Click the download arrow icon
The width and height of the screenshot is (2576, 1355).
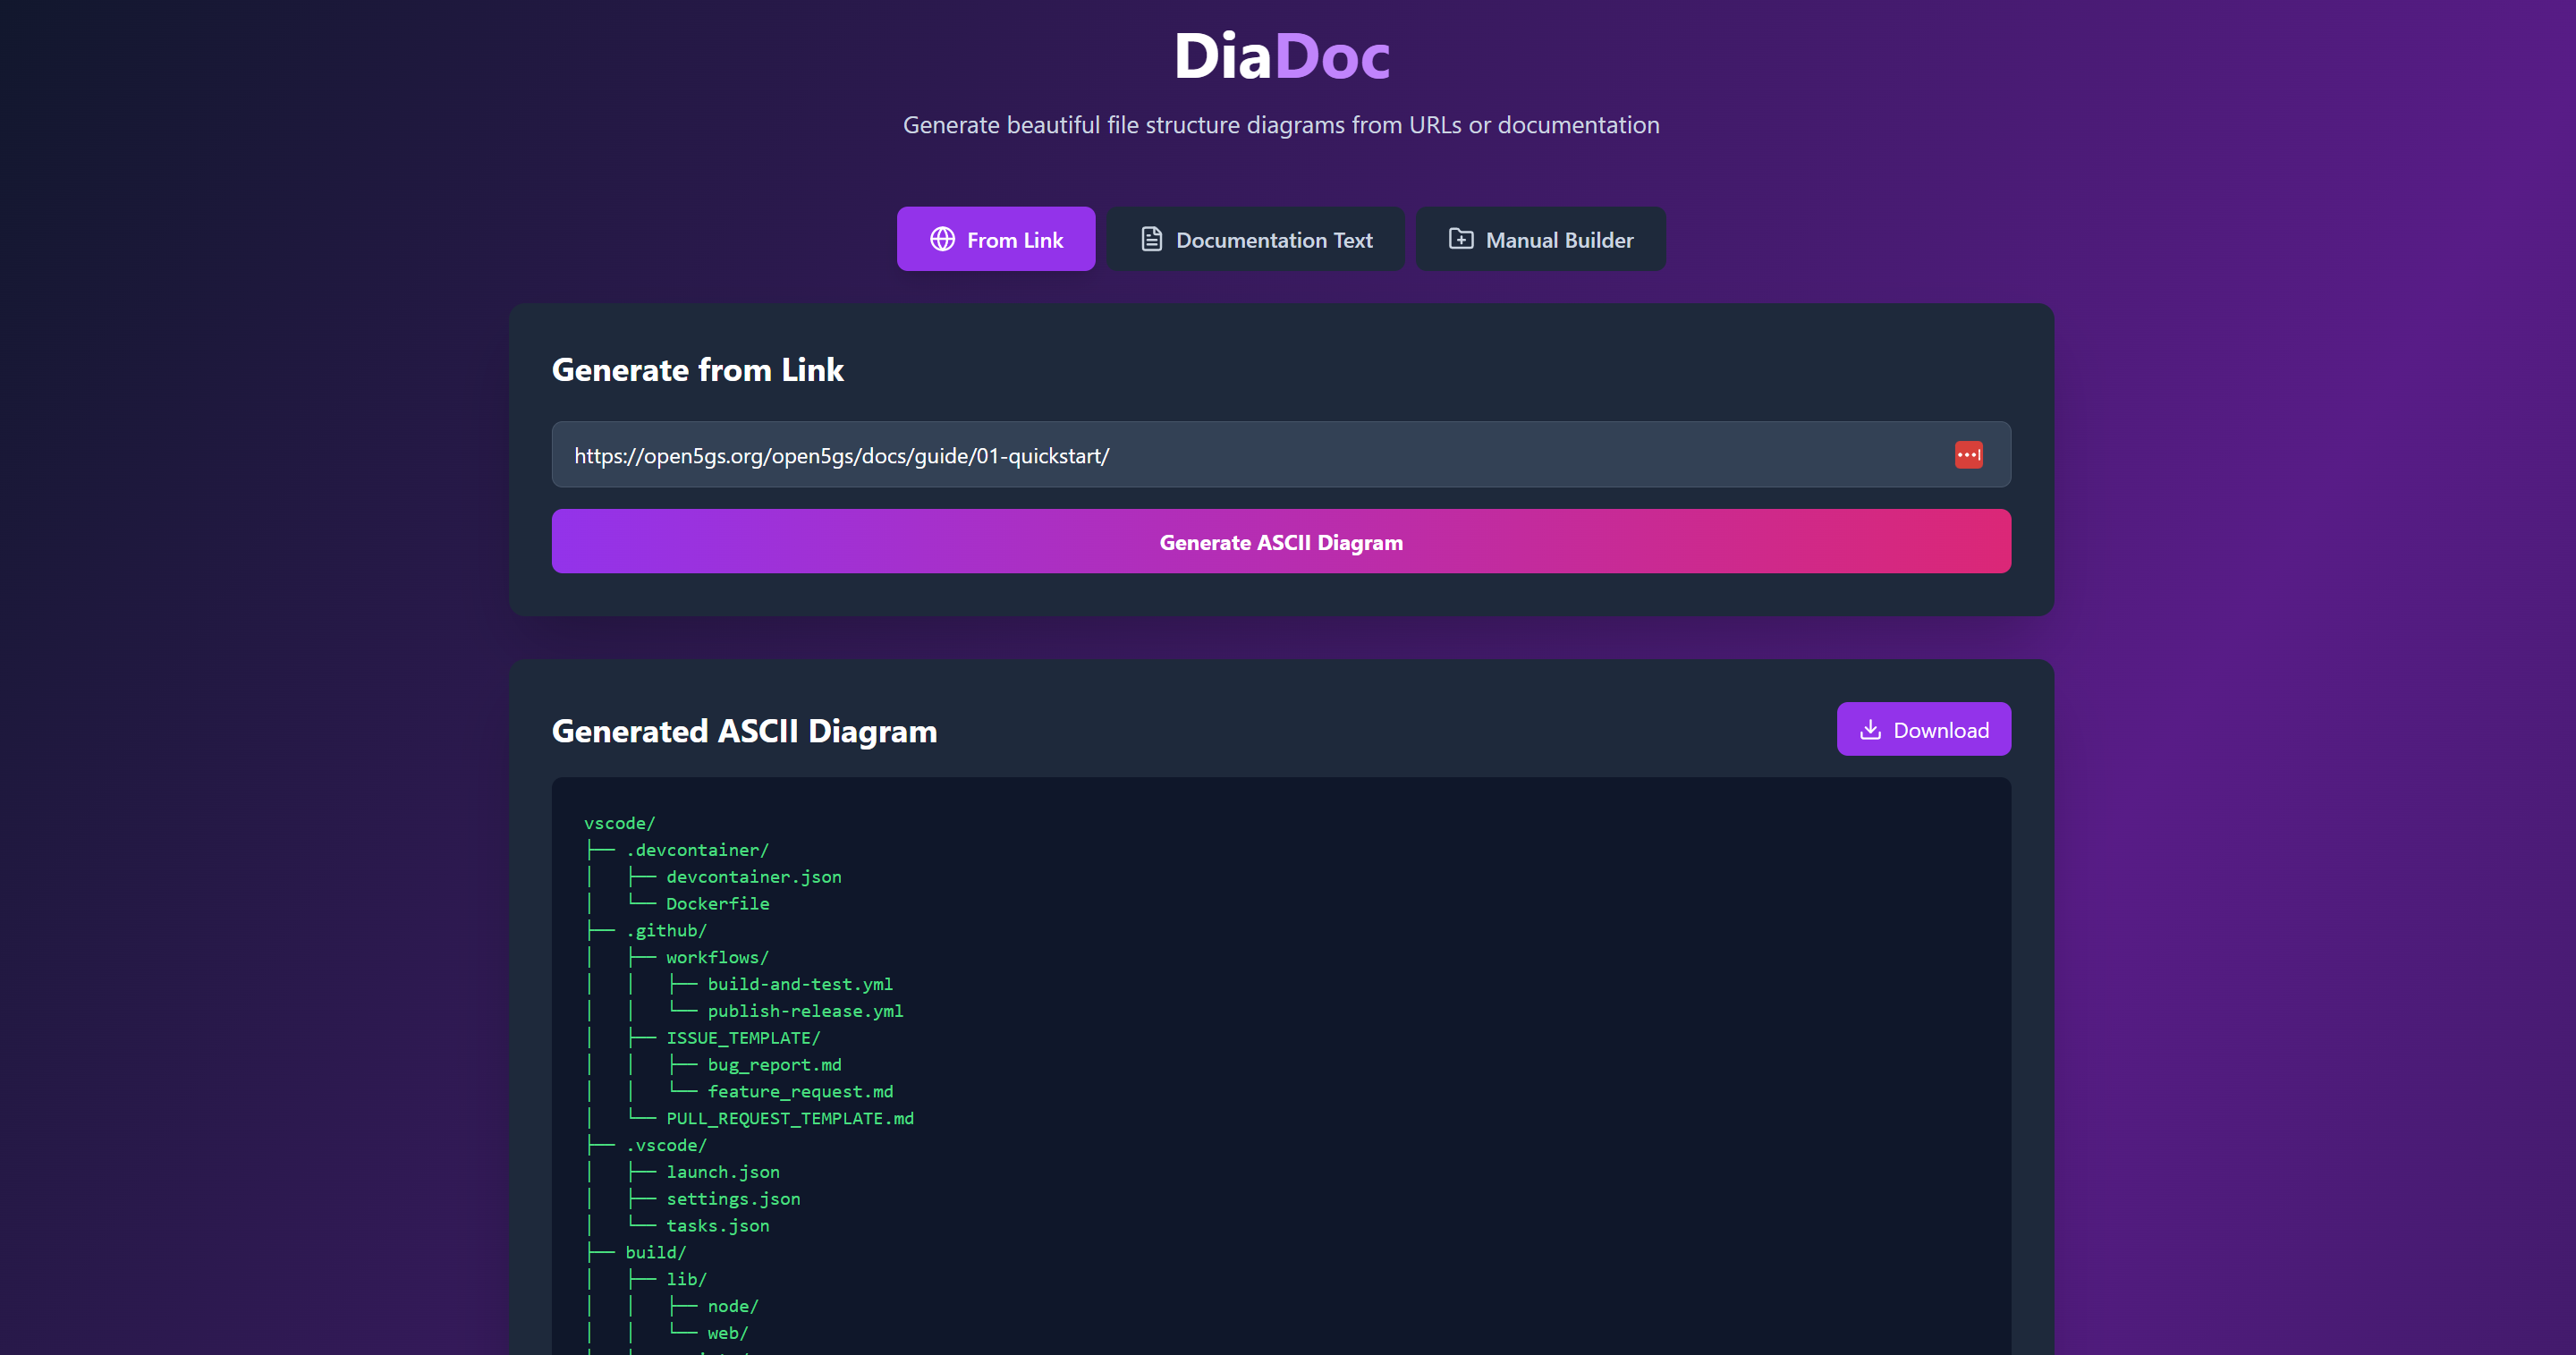pos(1870,730)
